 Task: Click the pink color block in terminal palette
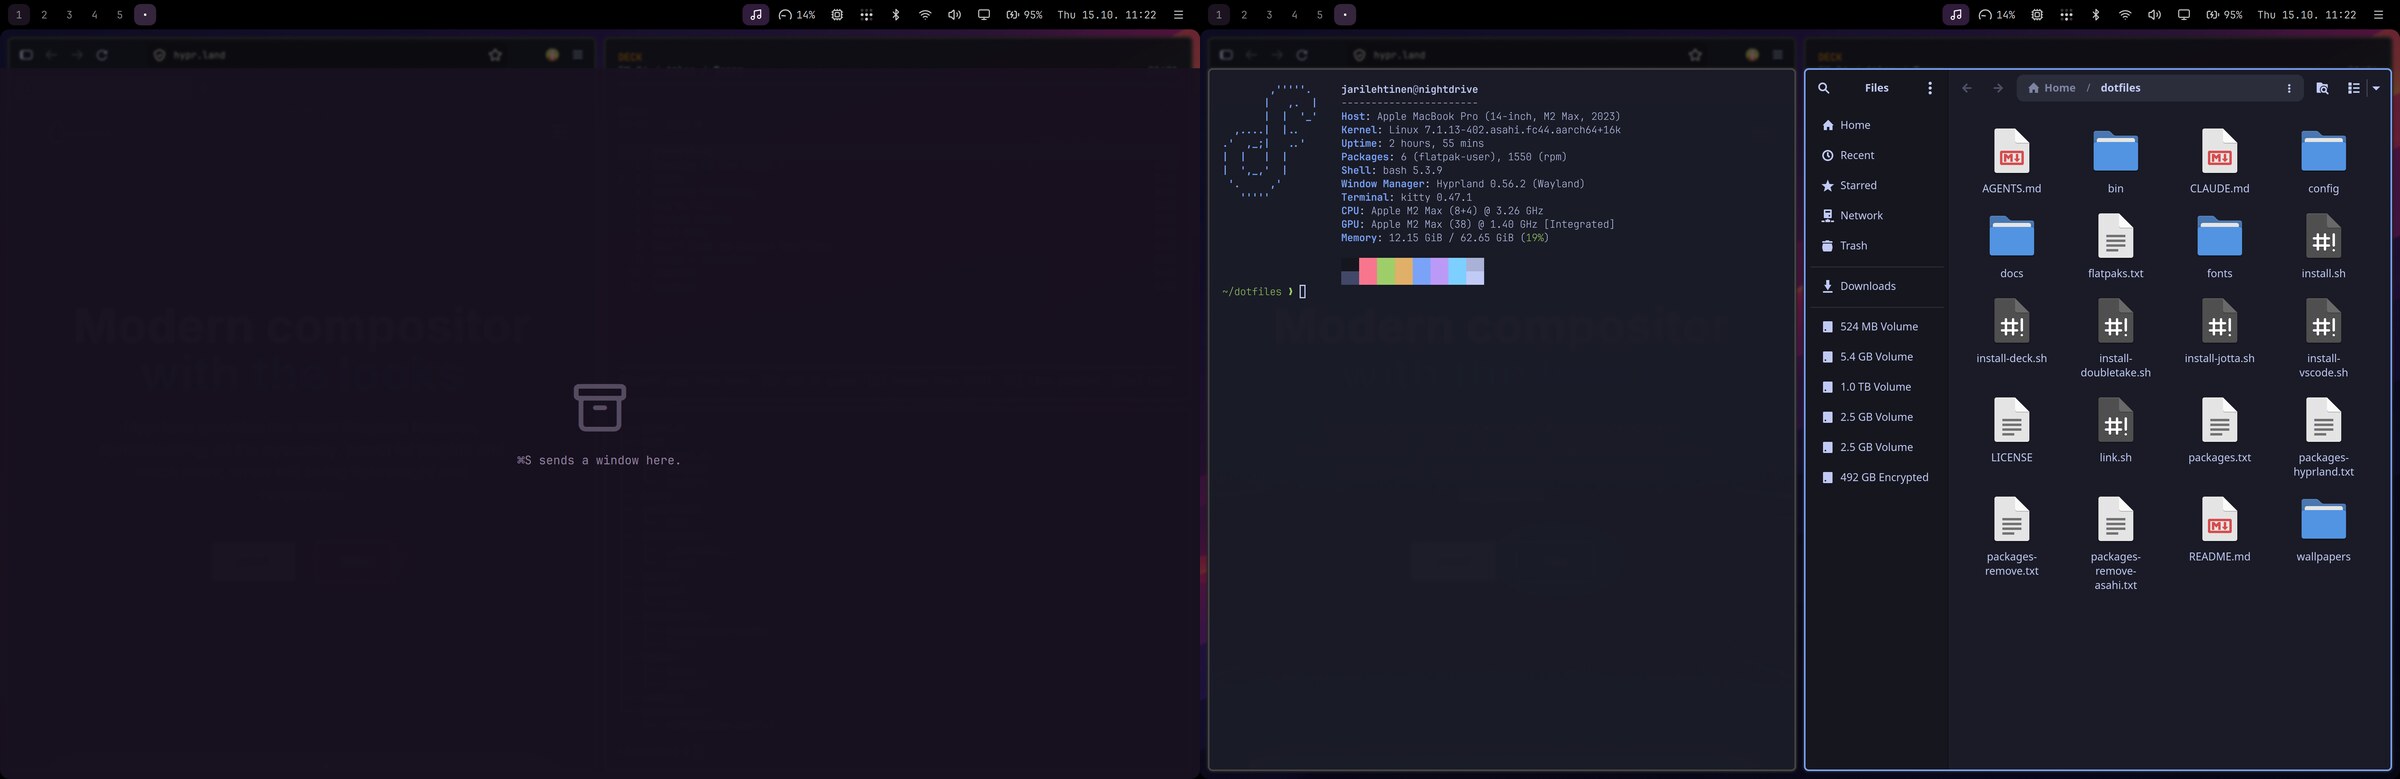[x=1367, y=271]
